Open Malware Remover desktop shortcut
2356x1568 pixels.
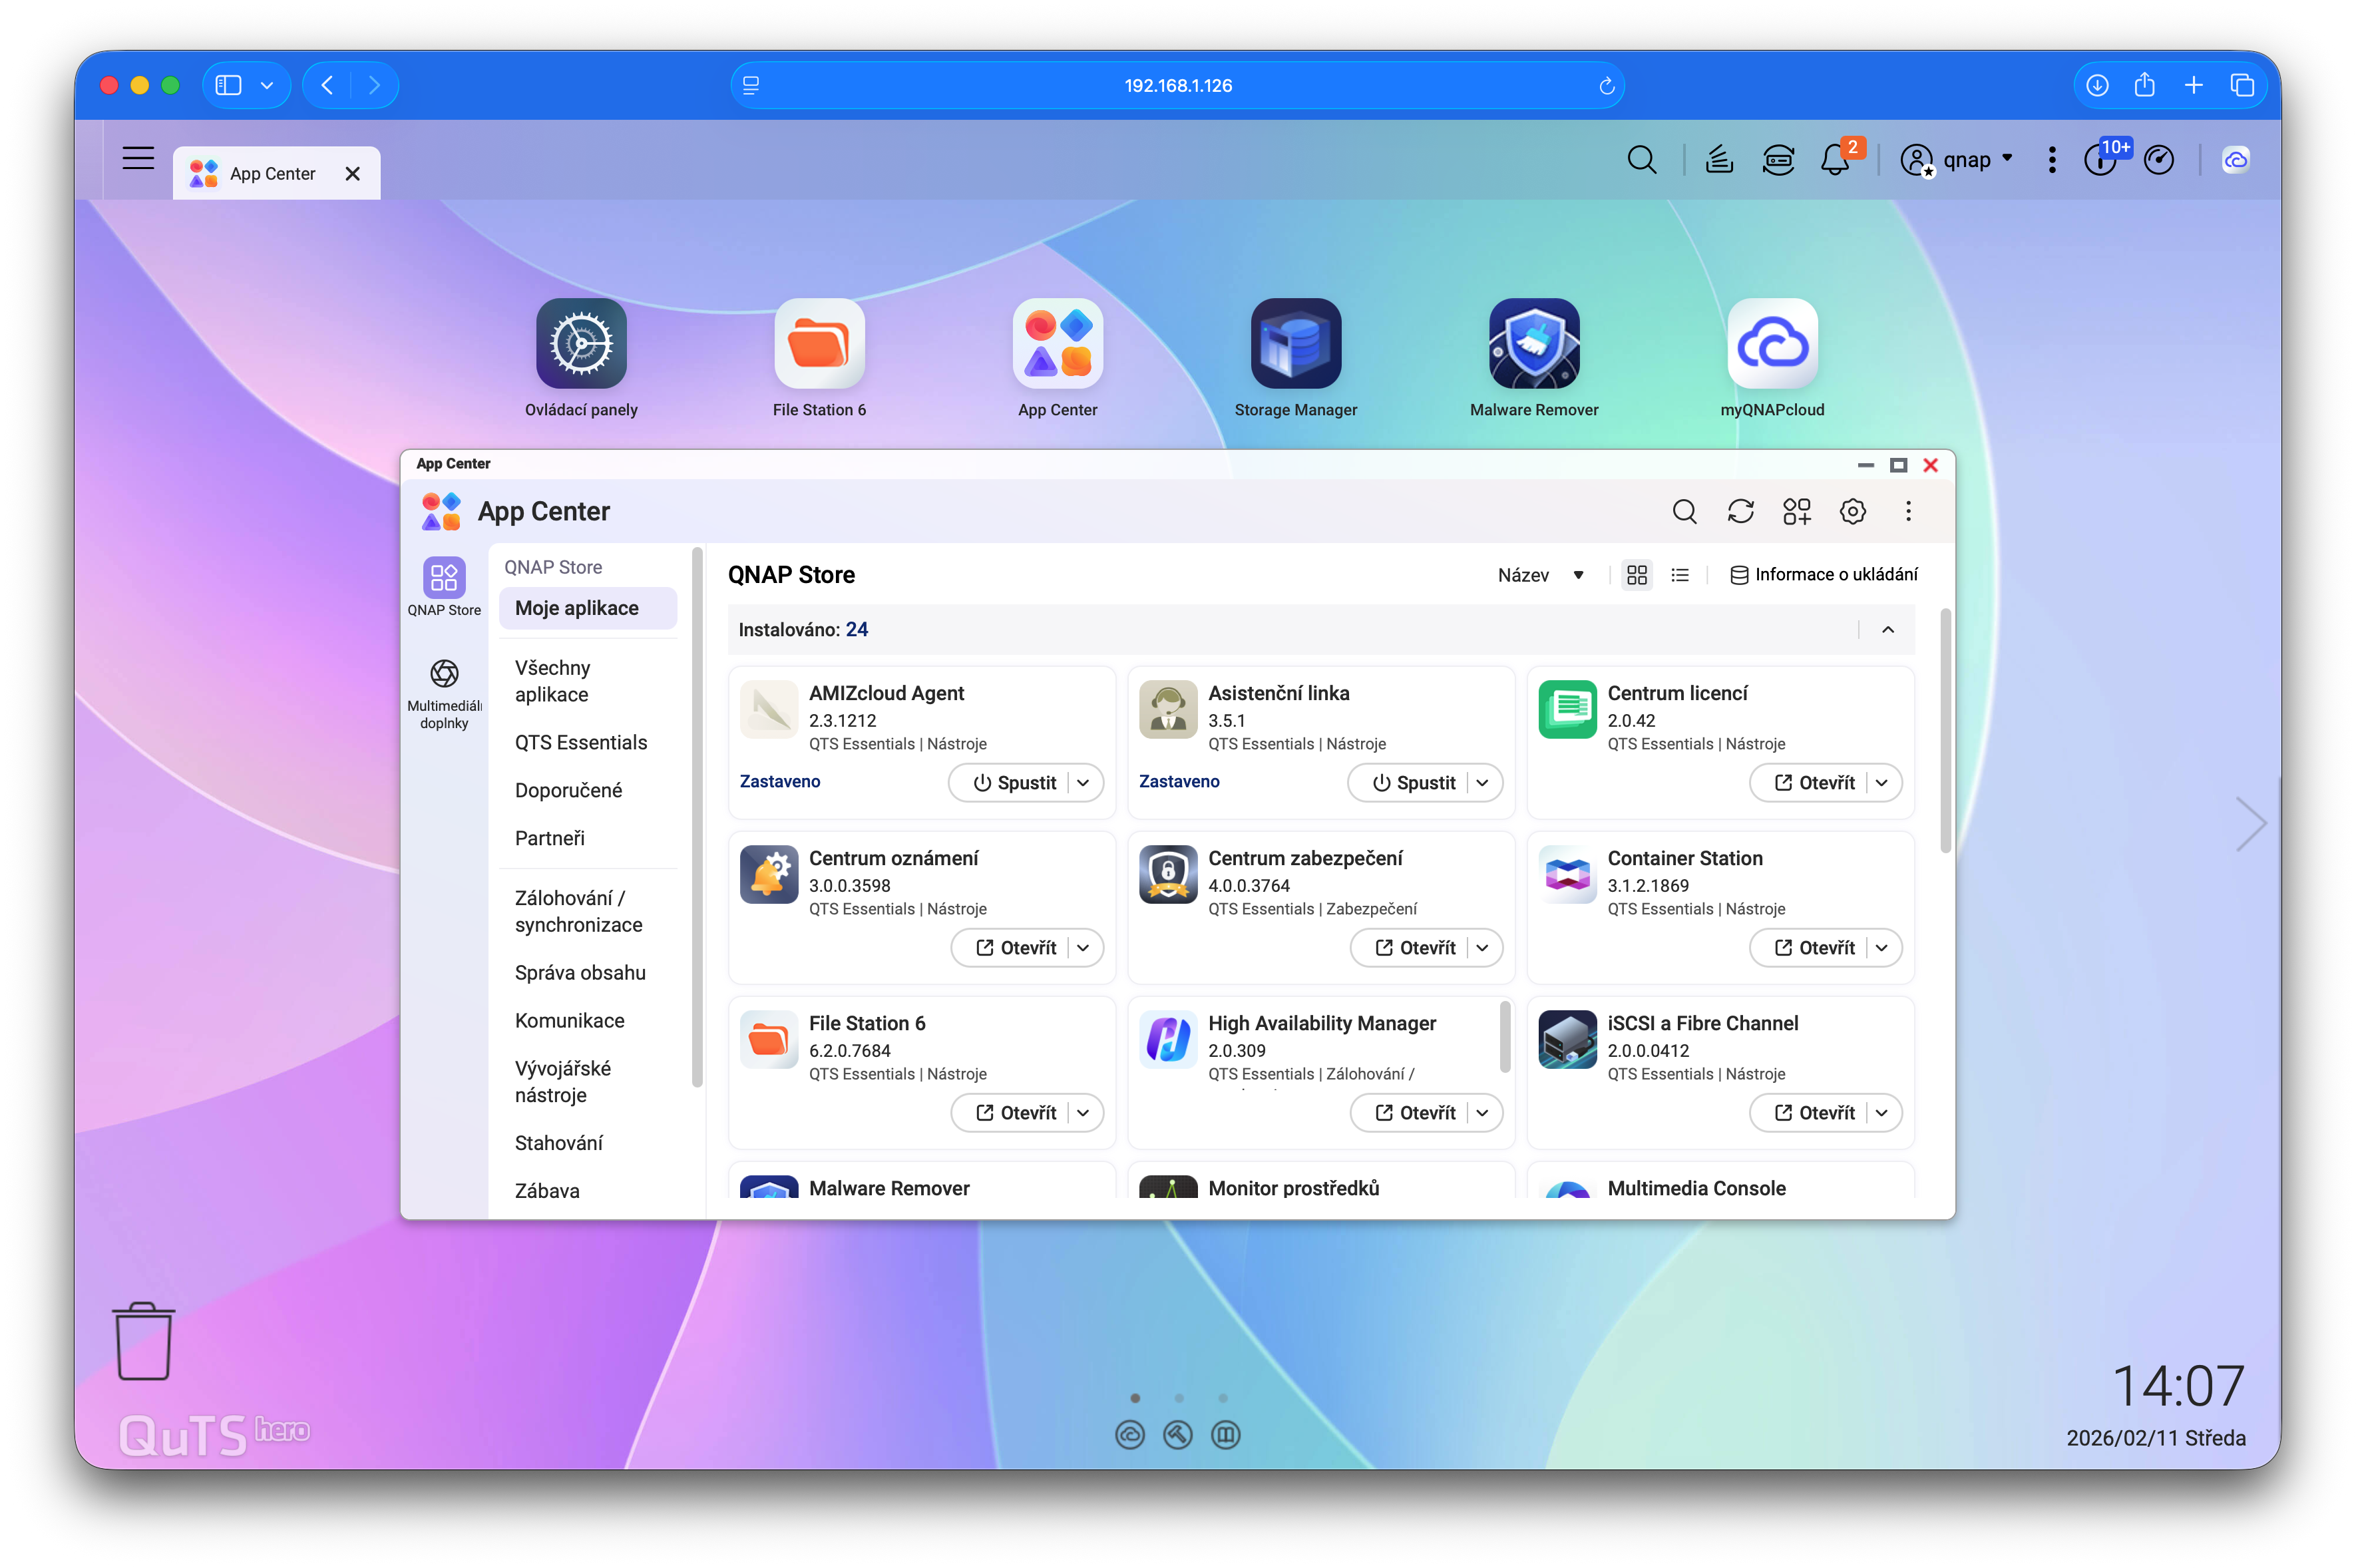click(x=1533, y=344)
